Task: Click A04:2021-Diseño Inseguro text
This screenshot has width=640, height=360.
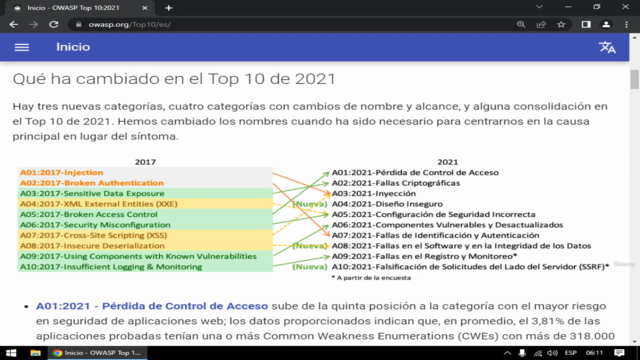Action: click(x=387, y=204)
